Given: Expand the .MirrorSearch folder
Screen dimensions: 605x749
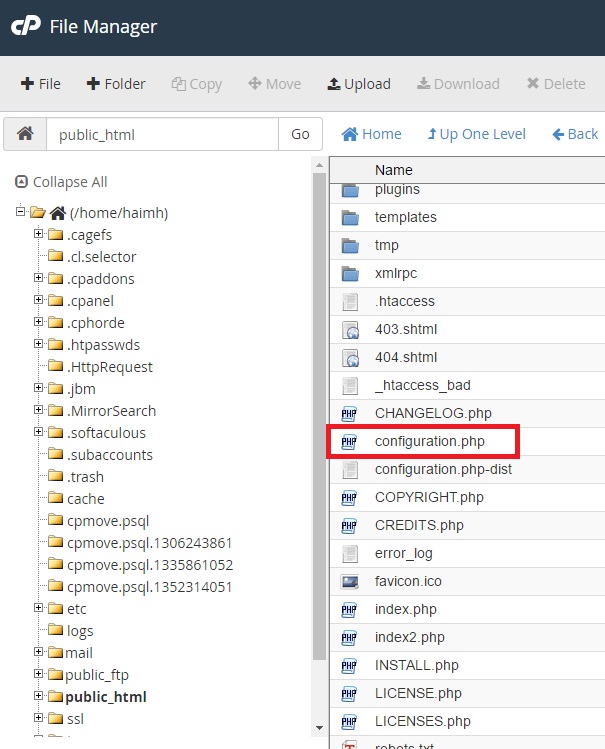Looking at the screenshot, I should [38, 409].
